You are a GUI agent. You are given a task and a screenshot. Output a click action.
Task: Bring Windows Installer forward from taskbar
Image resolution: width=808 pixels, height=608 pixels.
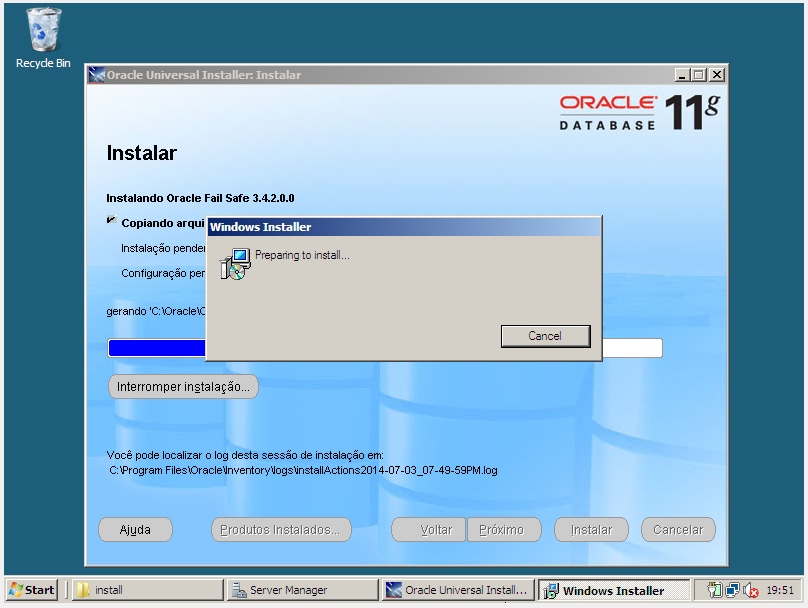[615, 590]
